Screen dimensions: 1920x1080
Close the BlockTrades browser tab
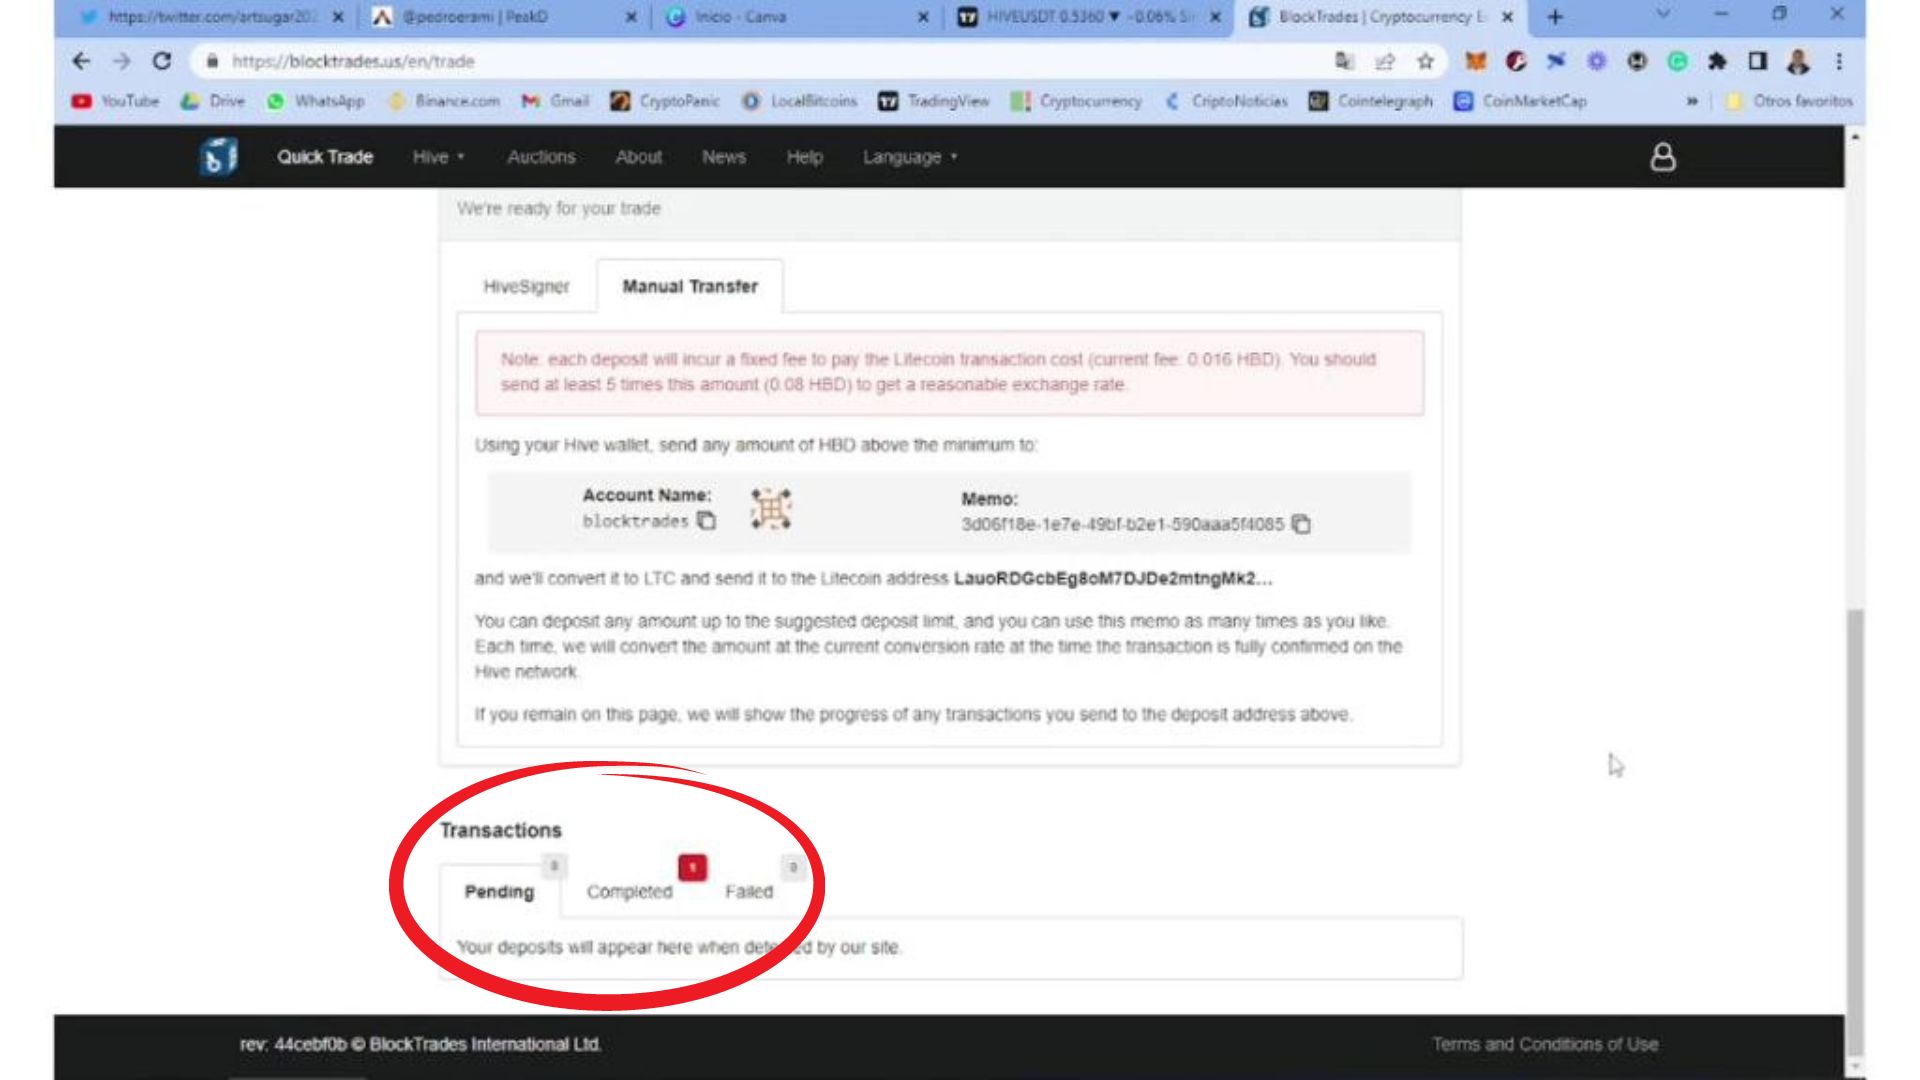coord(1507,17)
